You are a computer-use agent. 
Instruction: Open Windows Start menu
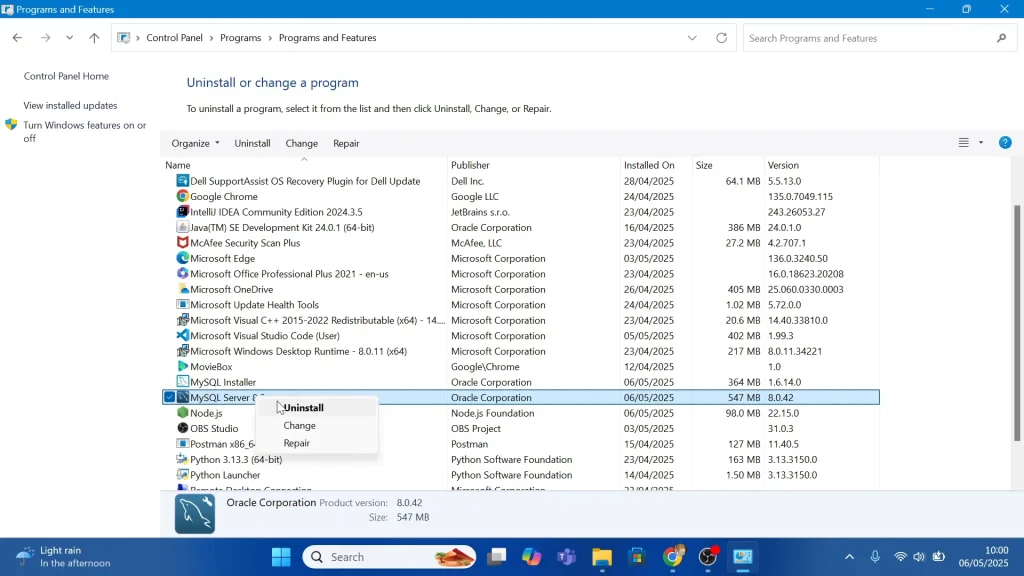tap(281, 557)
